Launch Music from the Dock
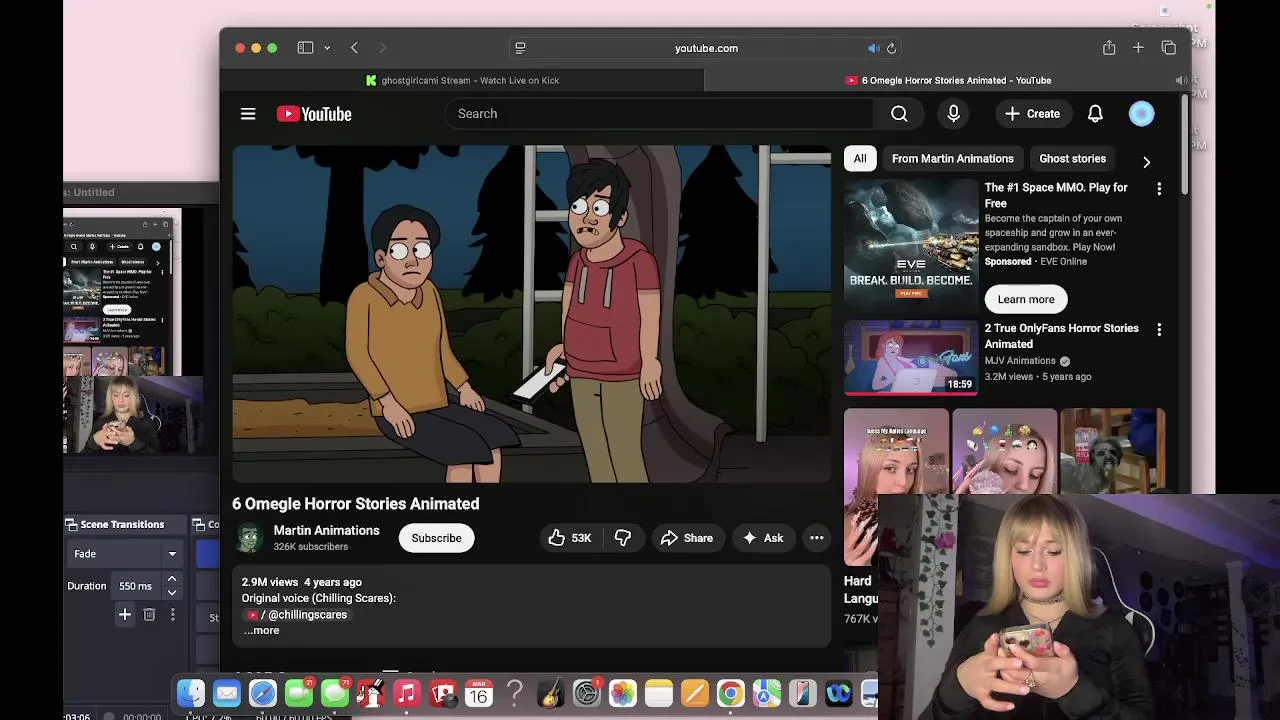 coord(406,693)
